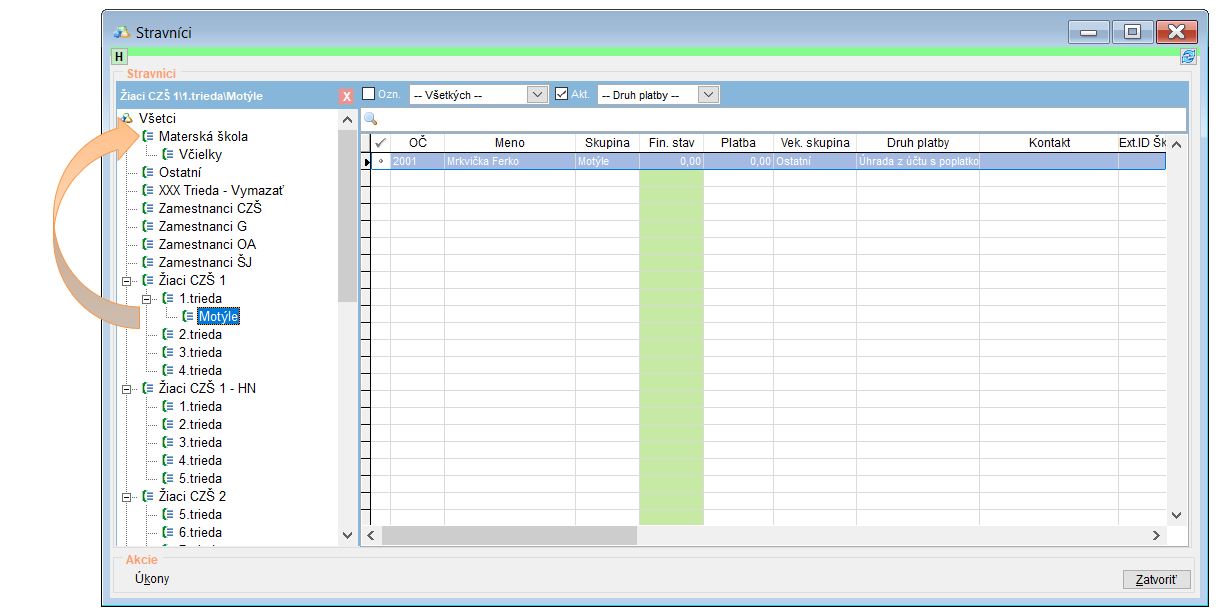Screen dimensions: 1232x616
Task: Click the checkmark column header icon
Action: click(x=380, y=143)
